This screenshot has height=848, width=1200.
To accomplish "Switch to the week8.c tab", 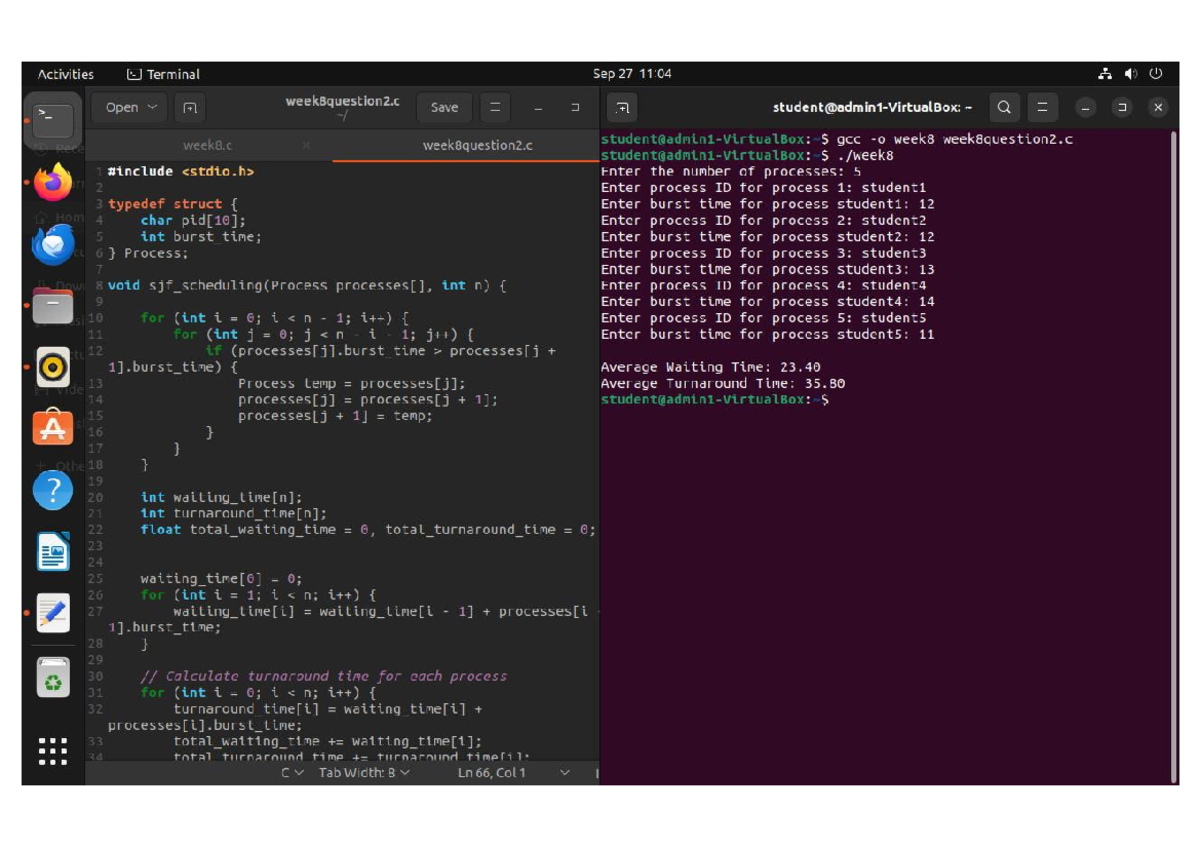I will pyautogui.click(x=207, y=146).
